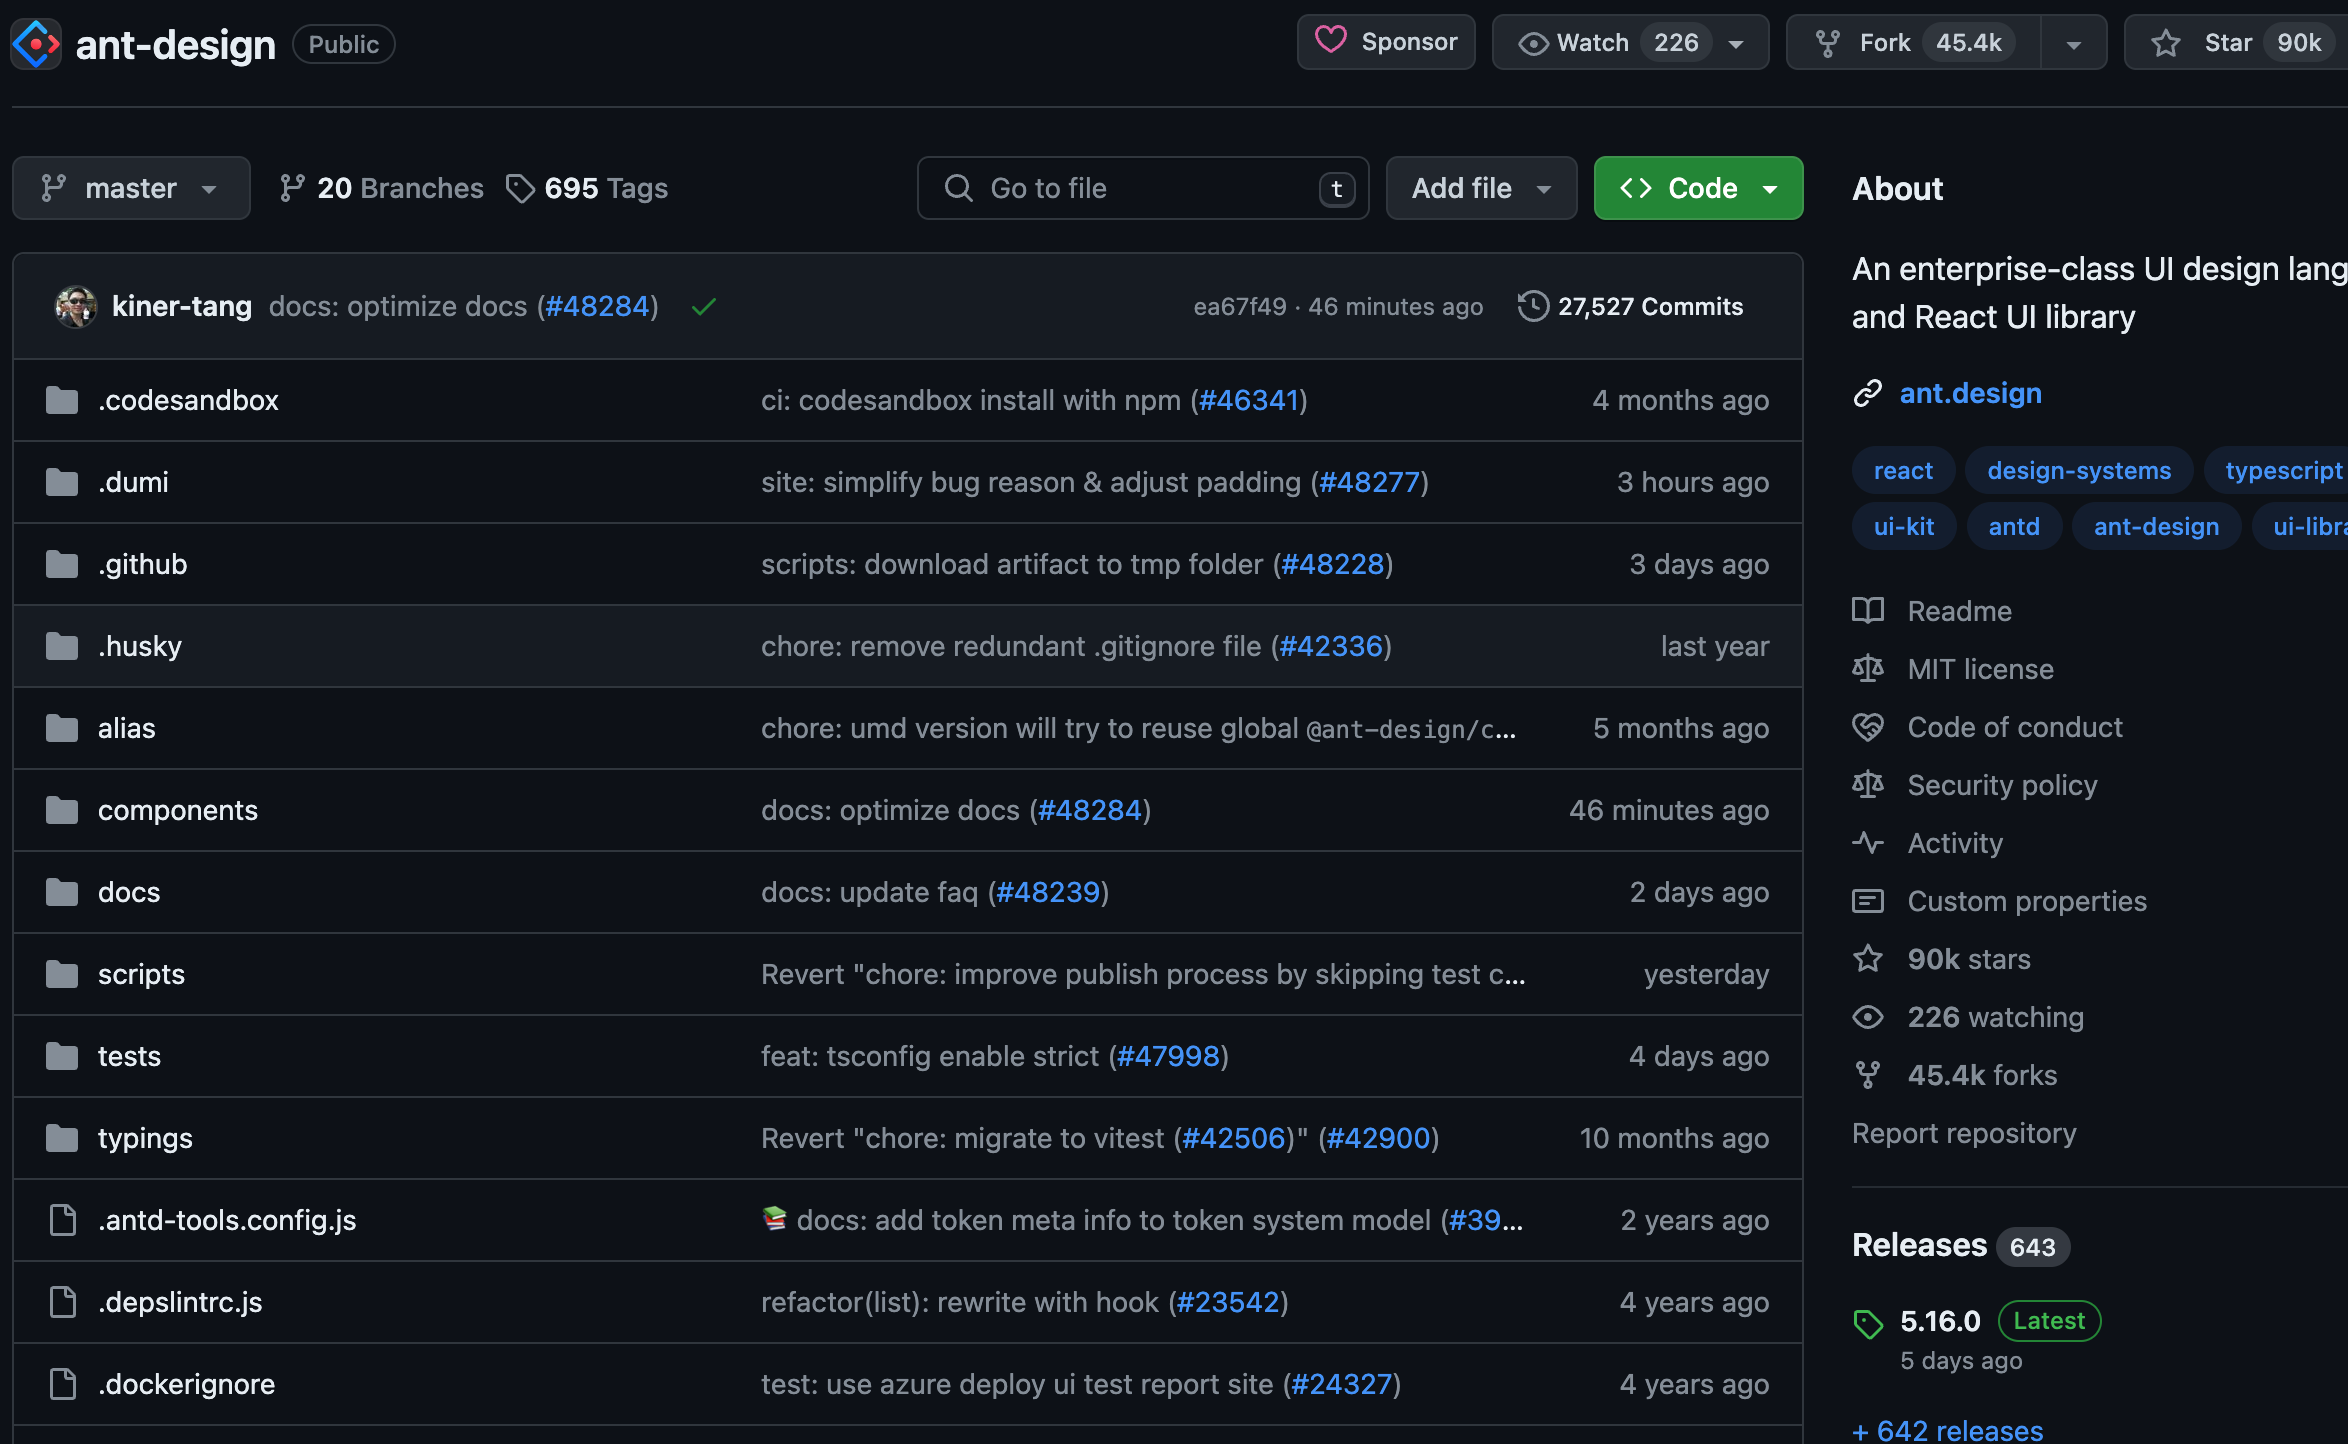Click the commits history clock icon
Viewport: 2348px width, 1444px height.
pyautogui.click(x=1533, y=306)
